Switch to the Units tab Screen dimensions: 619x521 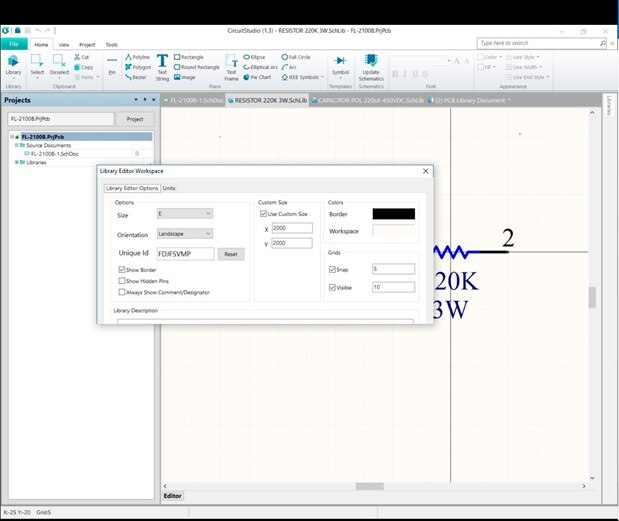point(169,188)
